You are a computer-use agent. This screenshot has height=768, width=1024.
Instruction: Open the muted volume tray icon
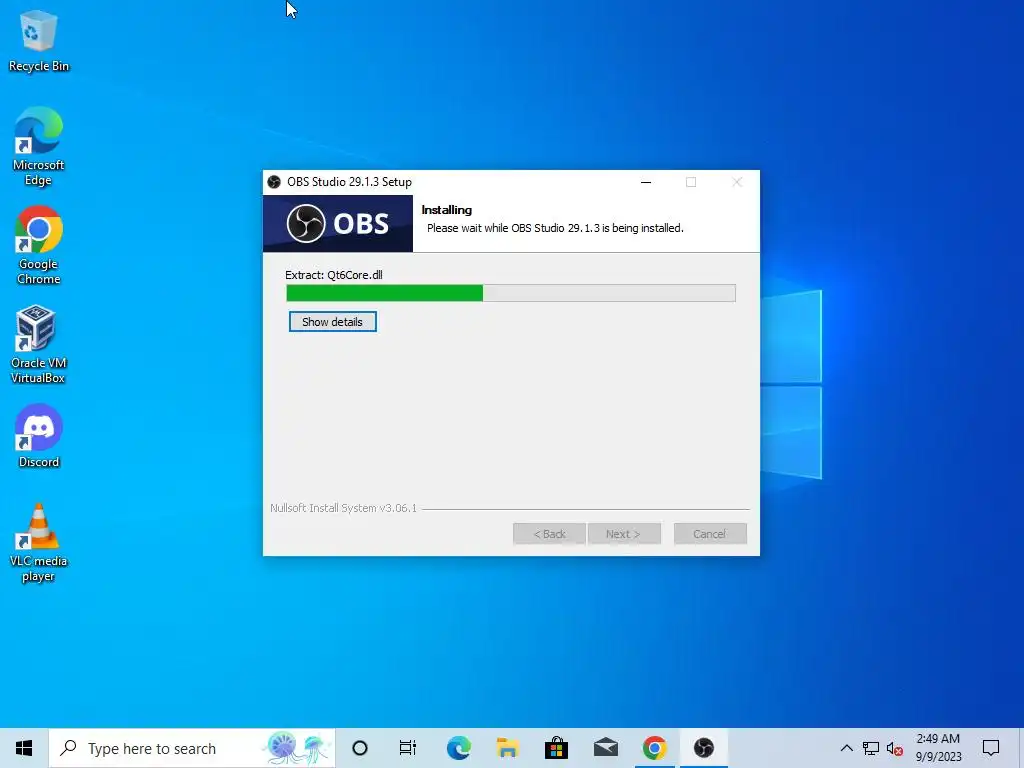tap(895, 748)
